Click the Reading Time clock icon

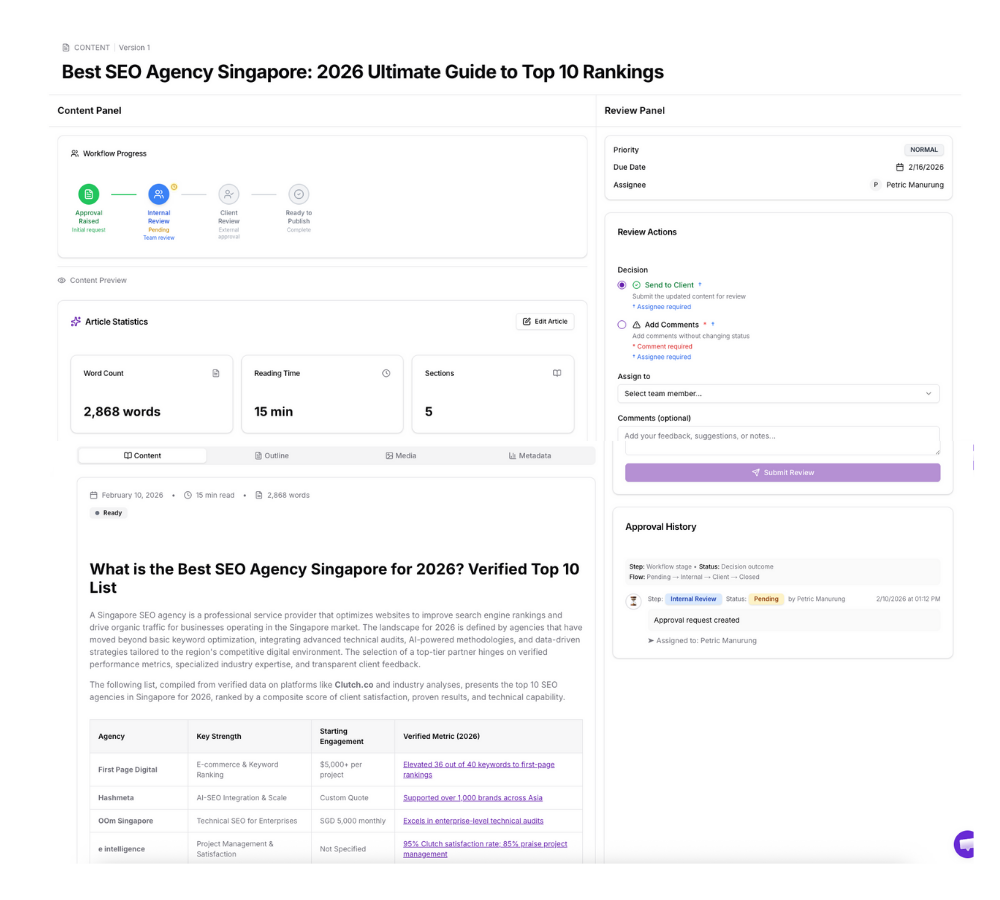386,373
